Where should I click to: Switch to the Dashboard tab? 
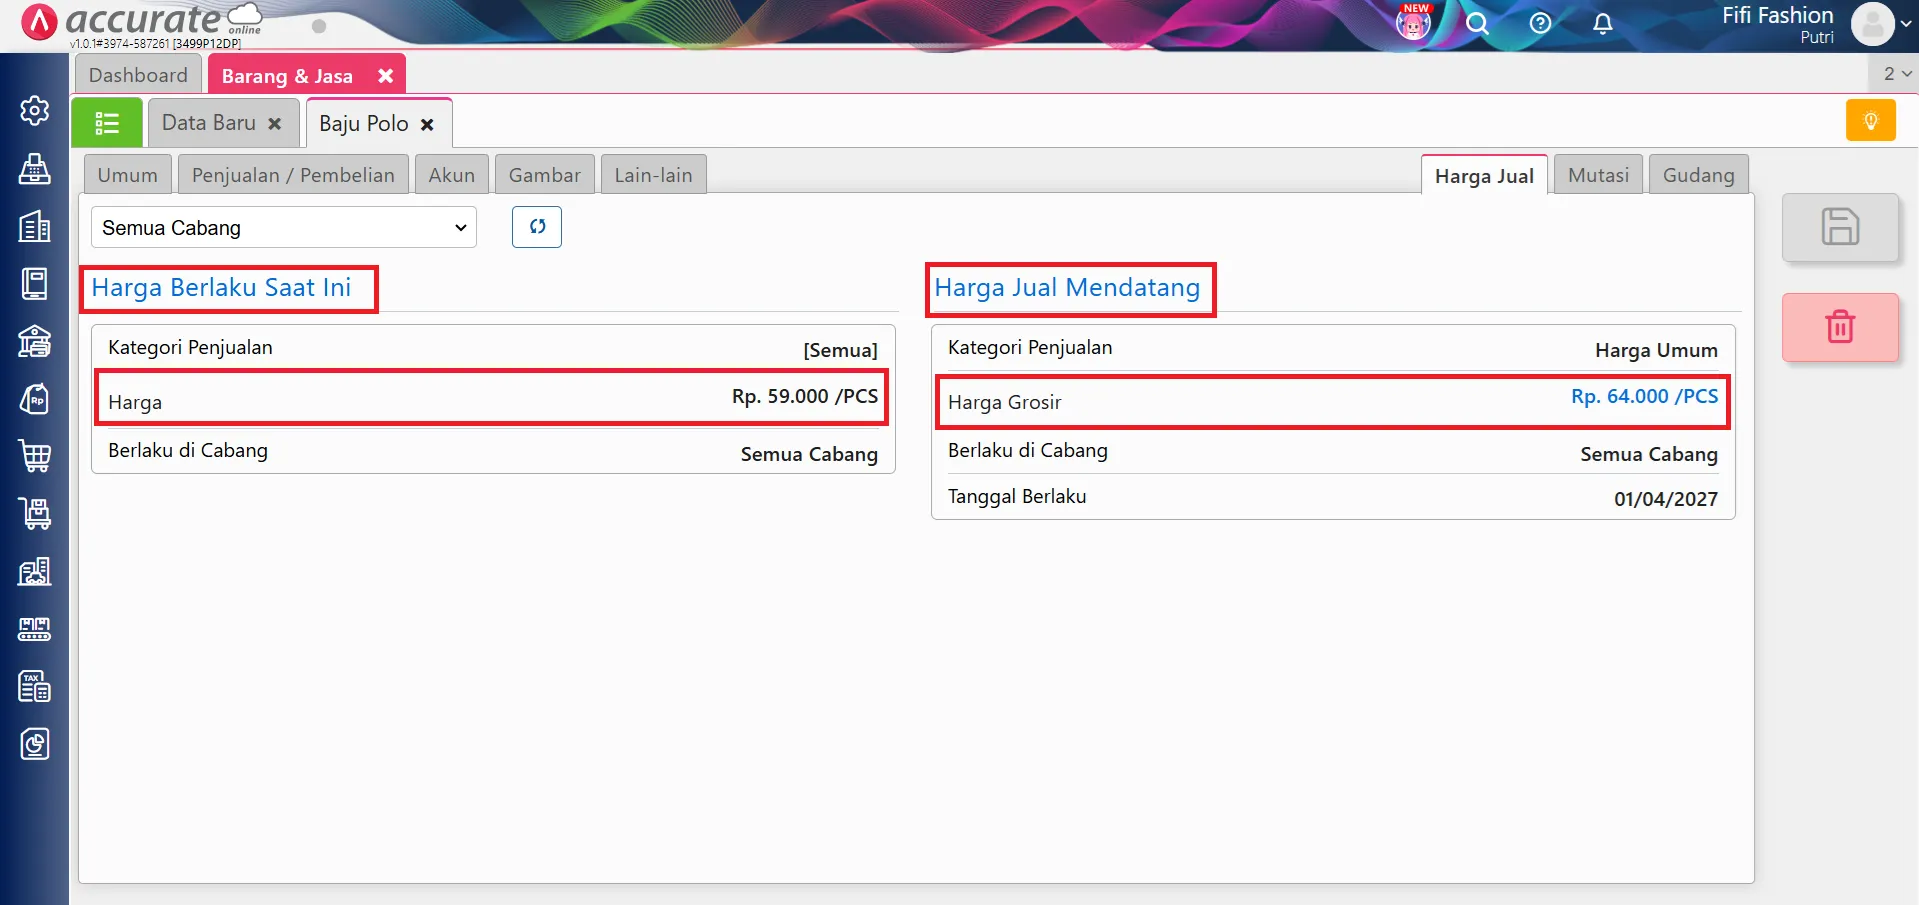point(138,75)
